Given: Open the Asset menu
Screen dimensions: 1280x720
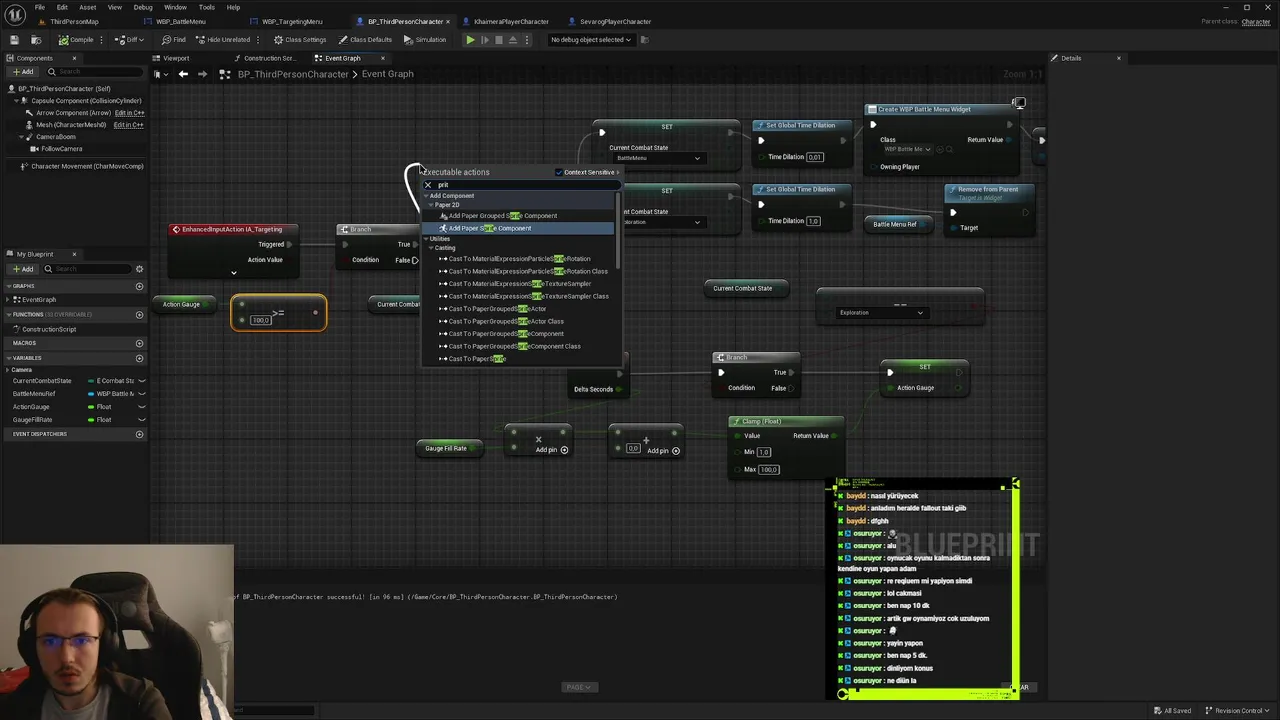Looking at the screenshot, I should [88, 7].
